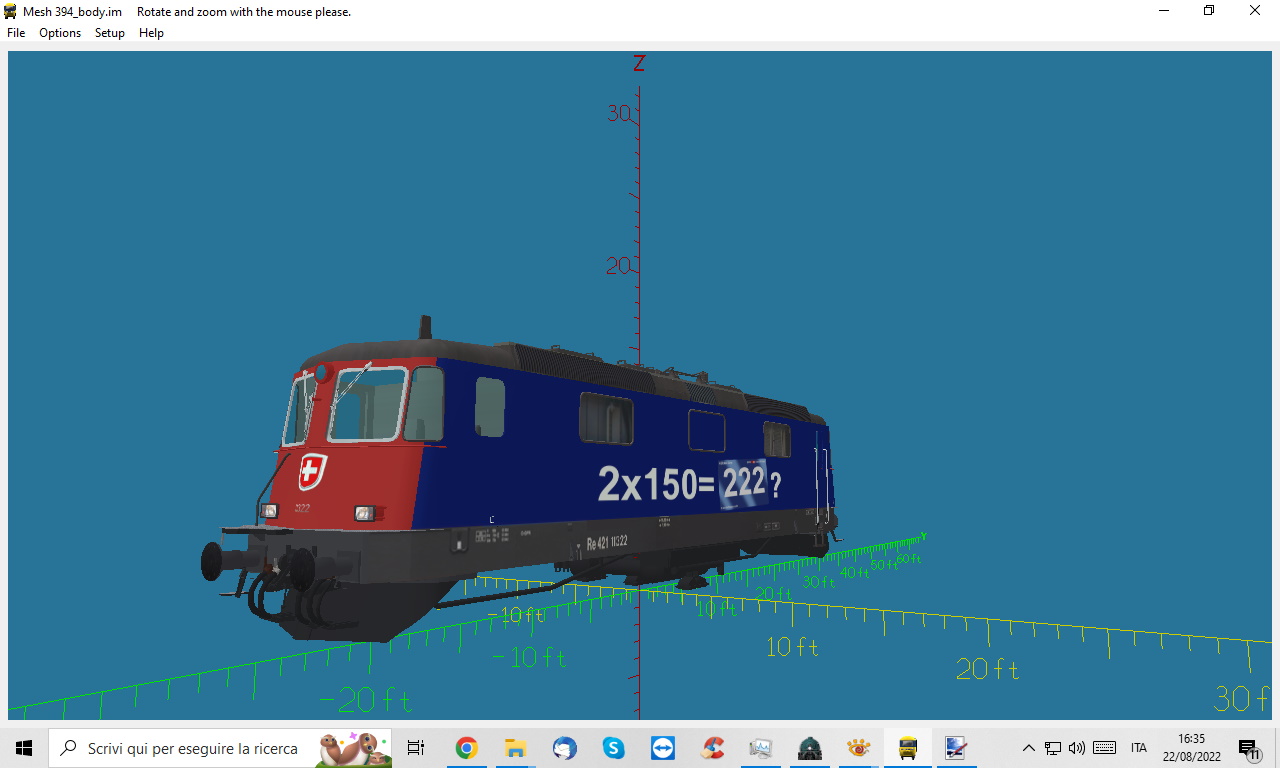Show hidden system tray icons
This screenshot has height=768, width=1280.
pyautogui.click(x=1028, y=748)
